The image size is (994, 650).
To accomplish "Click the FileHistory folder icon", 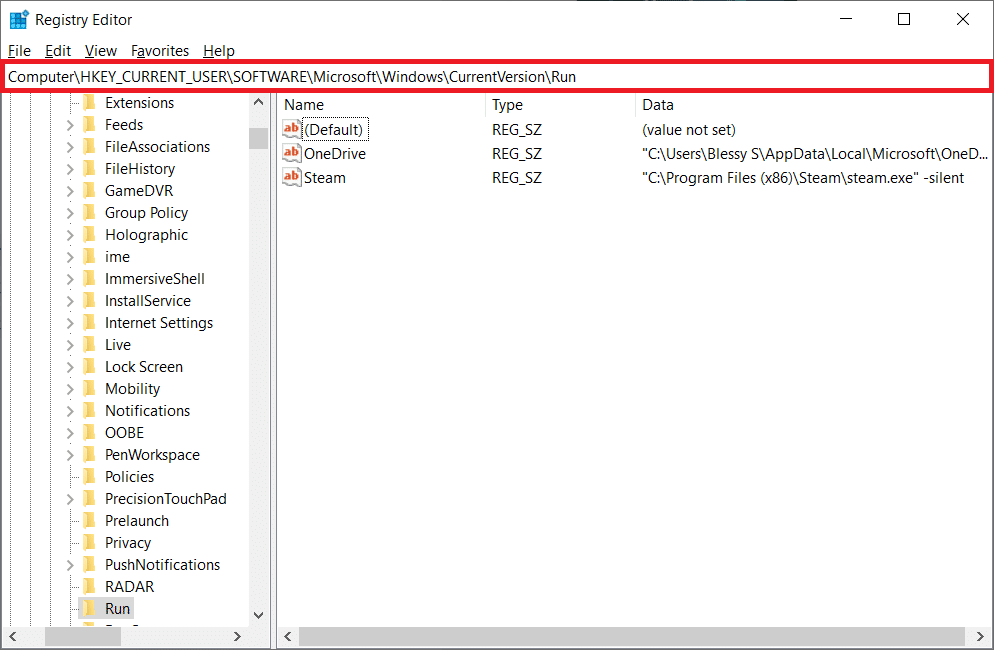I will (90, 169).
